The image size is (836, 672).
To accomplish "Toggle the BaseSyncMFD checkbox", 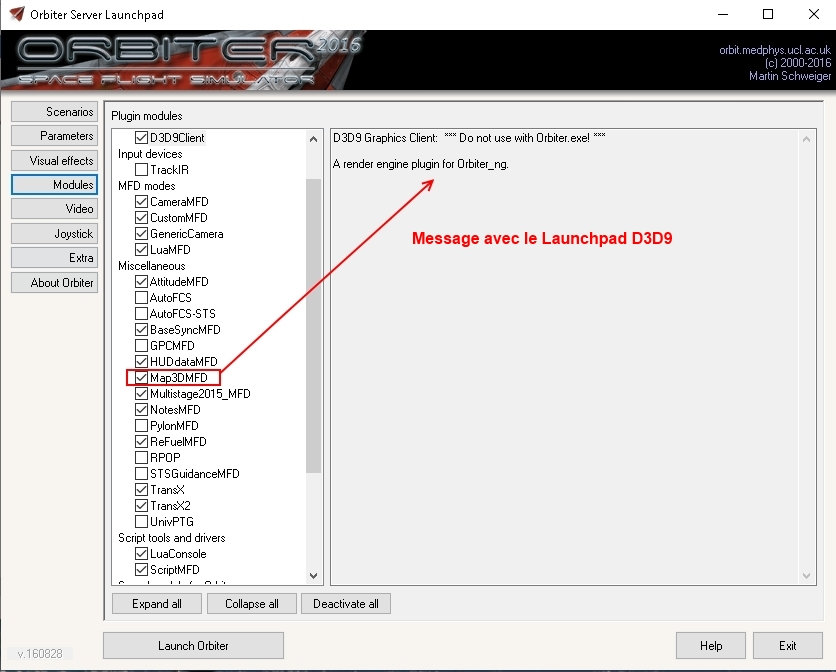I will pos(141,330).
